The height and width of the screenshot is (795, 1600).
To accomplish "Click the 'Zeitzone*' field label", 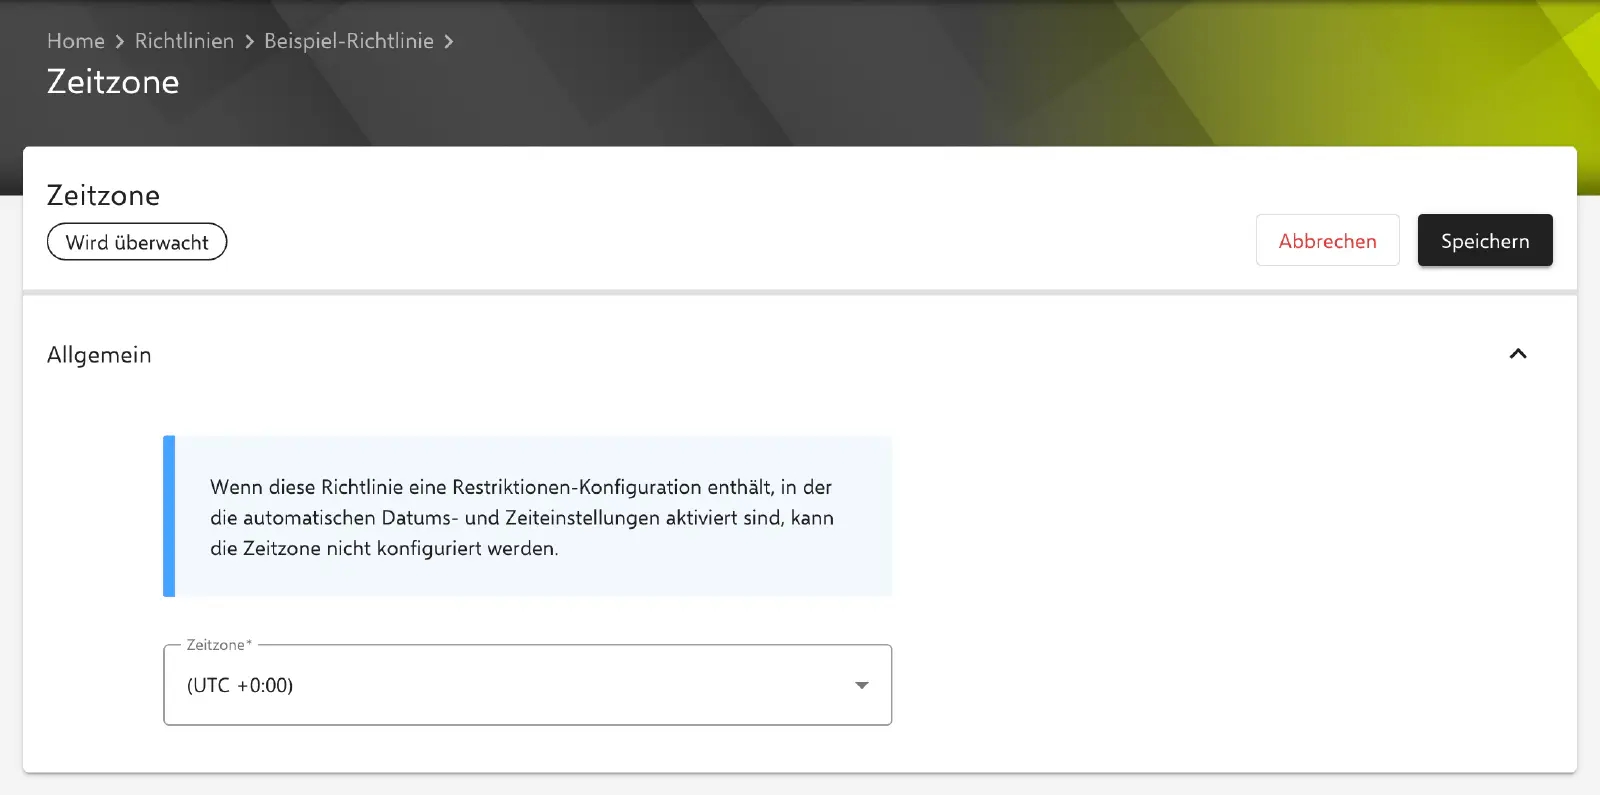I will (x=219, y=645).
